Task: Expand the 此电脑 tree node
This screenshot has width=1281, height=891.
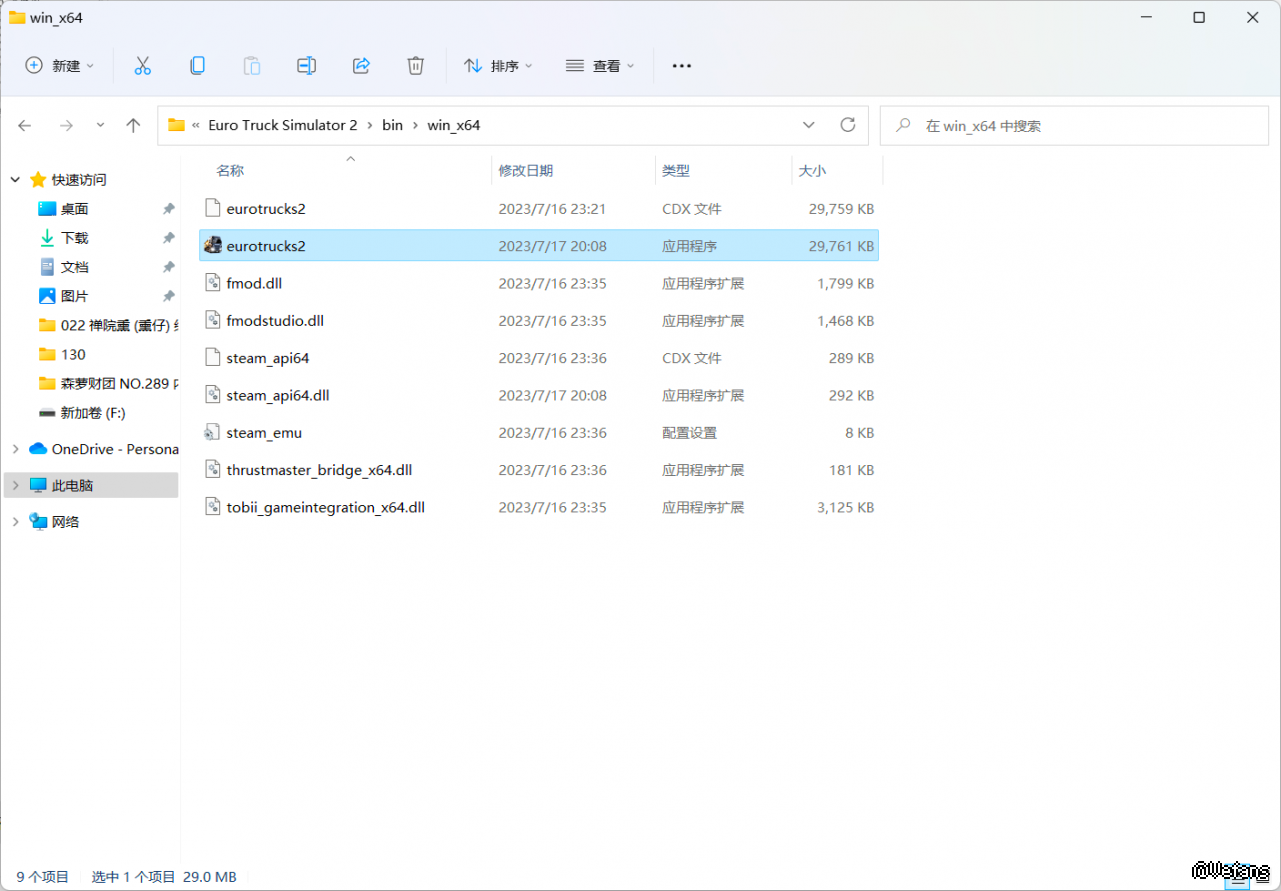Action: point(15,485)
